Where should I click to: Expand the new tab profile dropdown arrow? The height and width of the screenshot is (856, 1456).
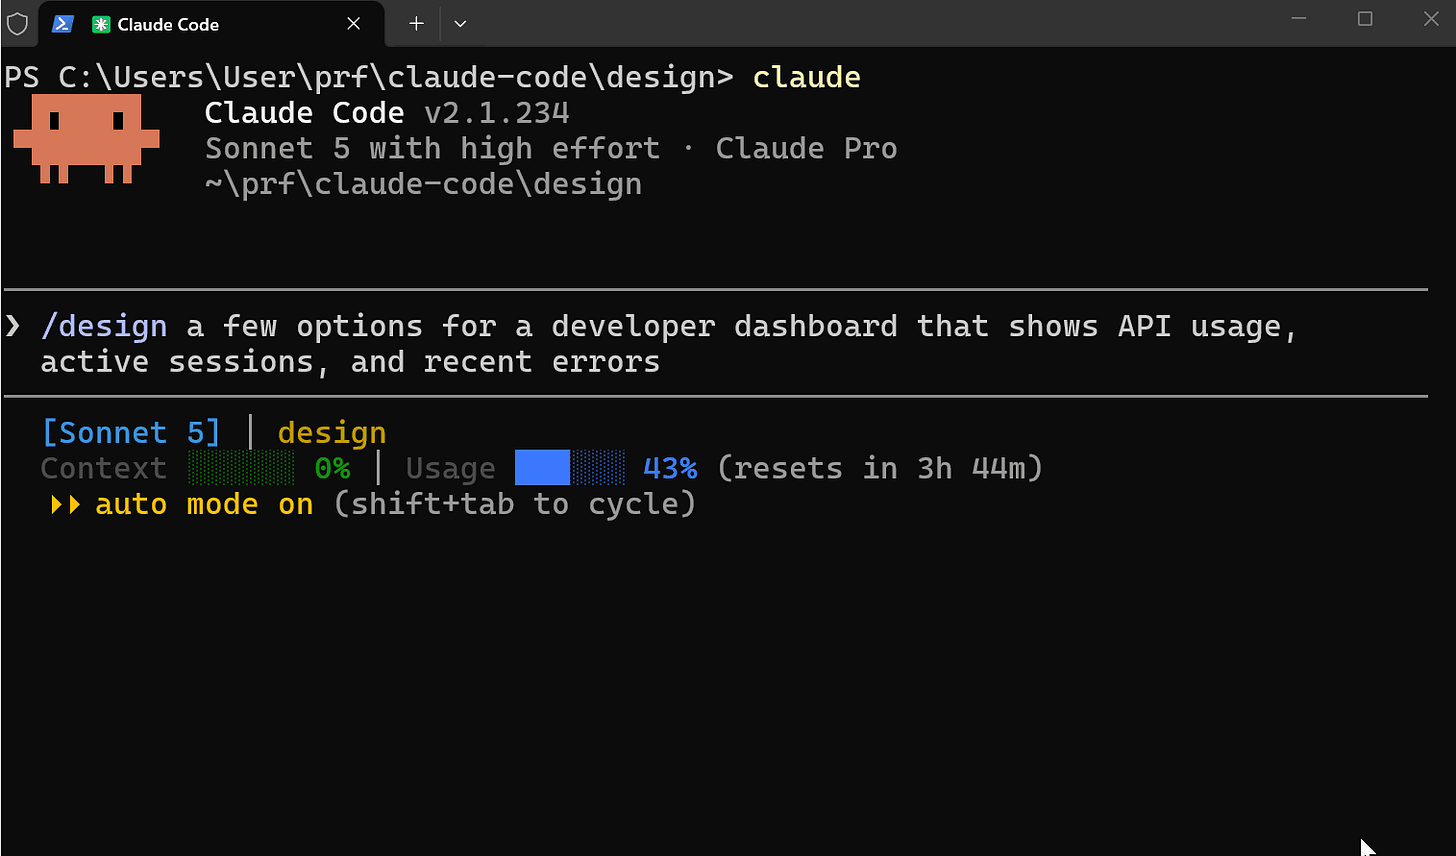tap(460, 24)
